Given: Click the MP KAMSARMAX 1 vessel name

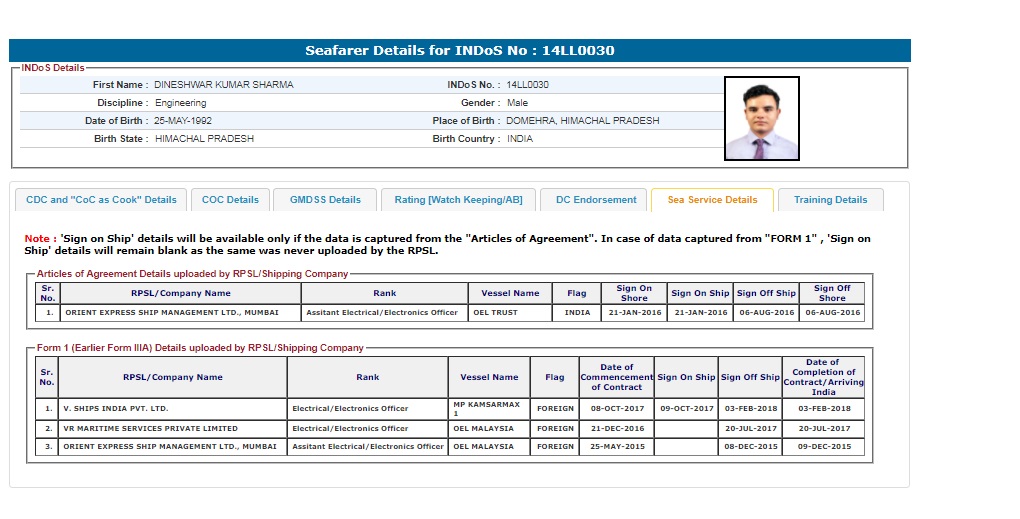Looking at the screenshot, I should [x=485, y=409].
